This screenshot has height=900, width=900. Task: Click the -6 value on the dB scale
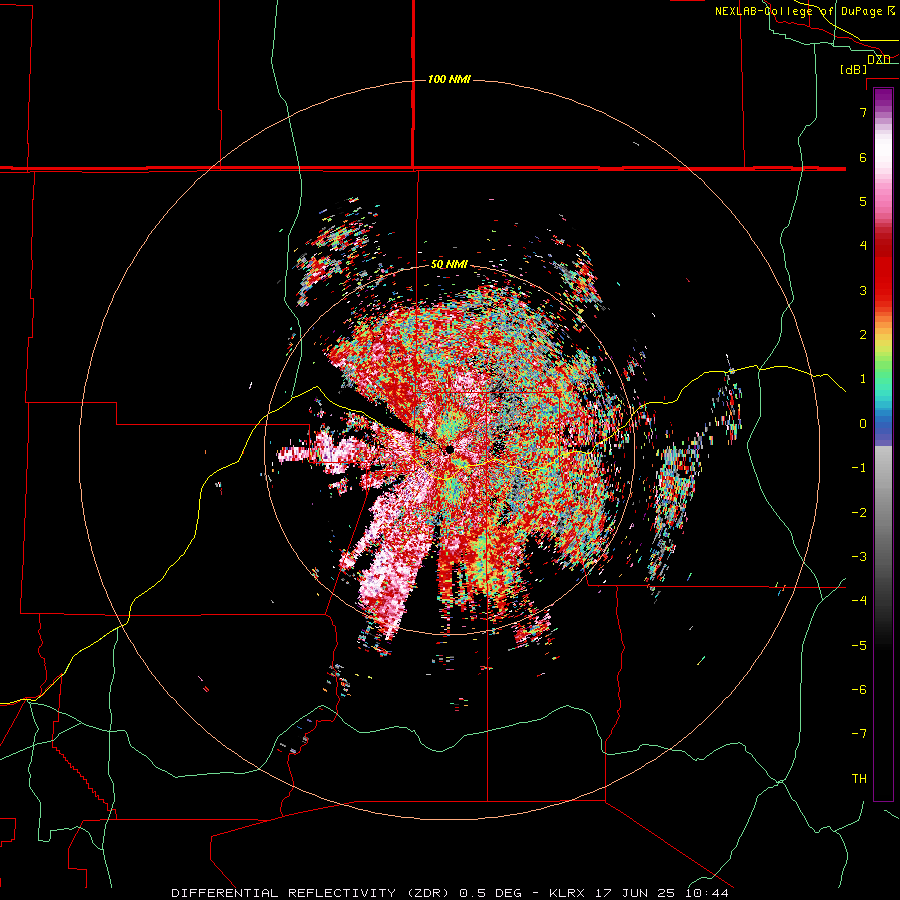(859, 689)
